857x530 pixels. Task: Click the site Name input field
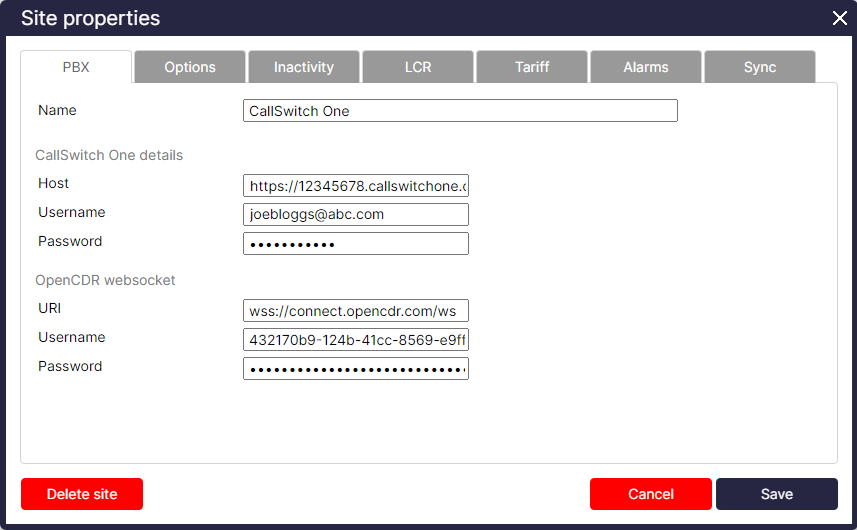(x=460, y=111)
